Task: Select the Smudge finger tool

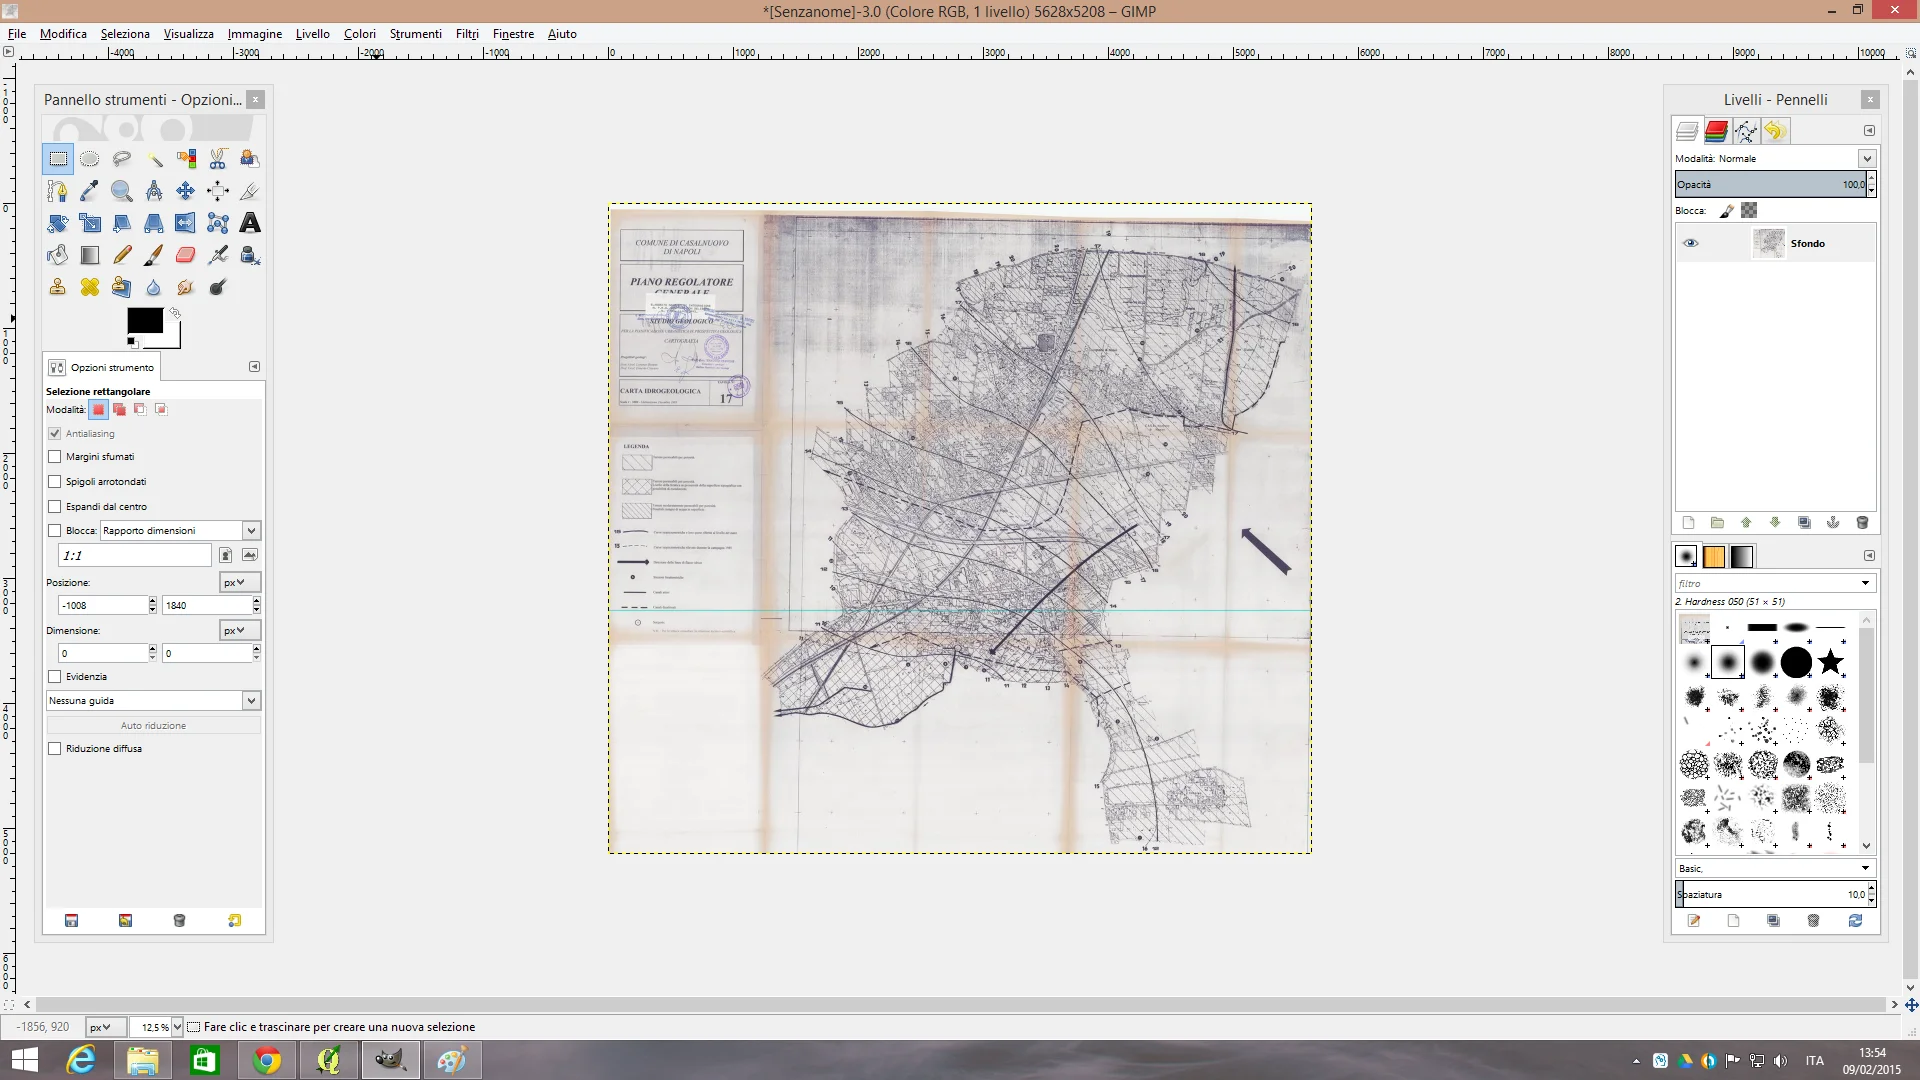Action: click(186, 287)
